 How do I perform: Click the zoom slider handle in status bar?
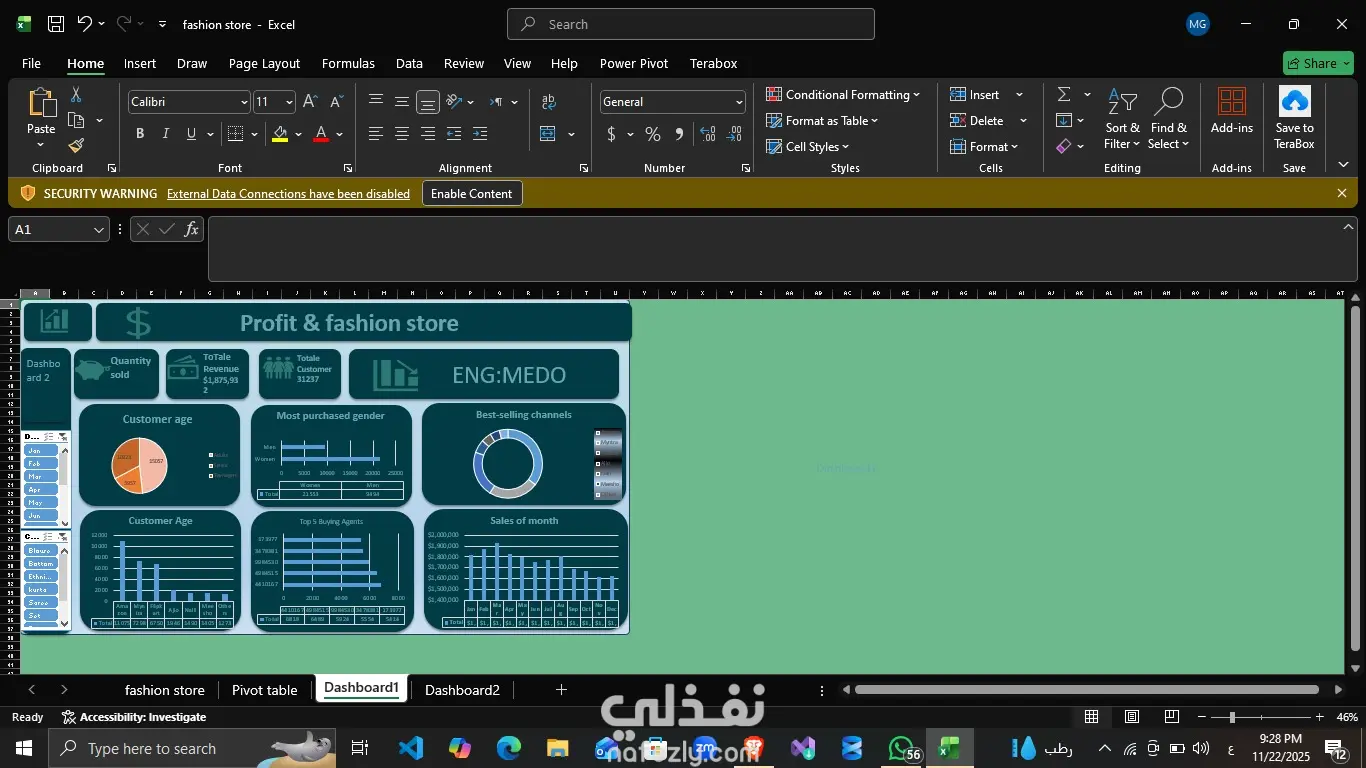[1232, 717]
